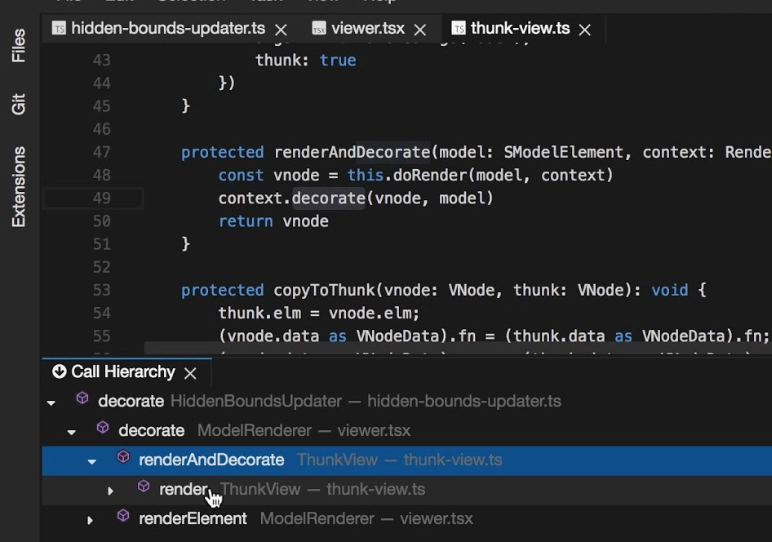Image resolution: width=772 pixels, height=542 pixels.
Task: Click line number 49 in gutter
Action: coord(101,198)
